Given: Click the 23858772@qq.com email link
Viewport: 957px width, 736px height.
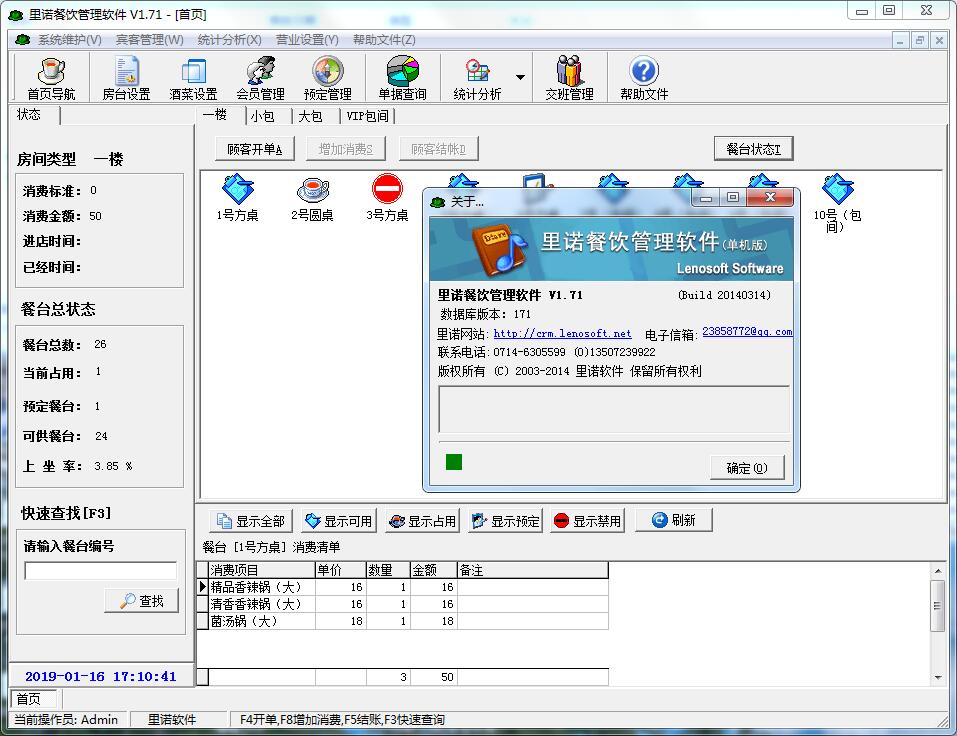Looking at the screenshot, I should [x=747, y=331].
